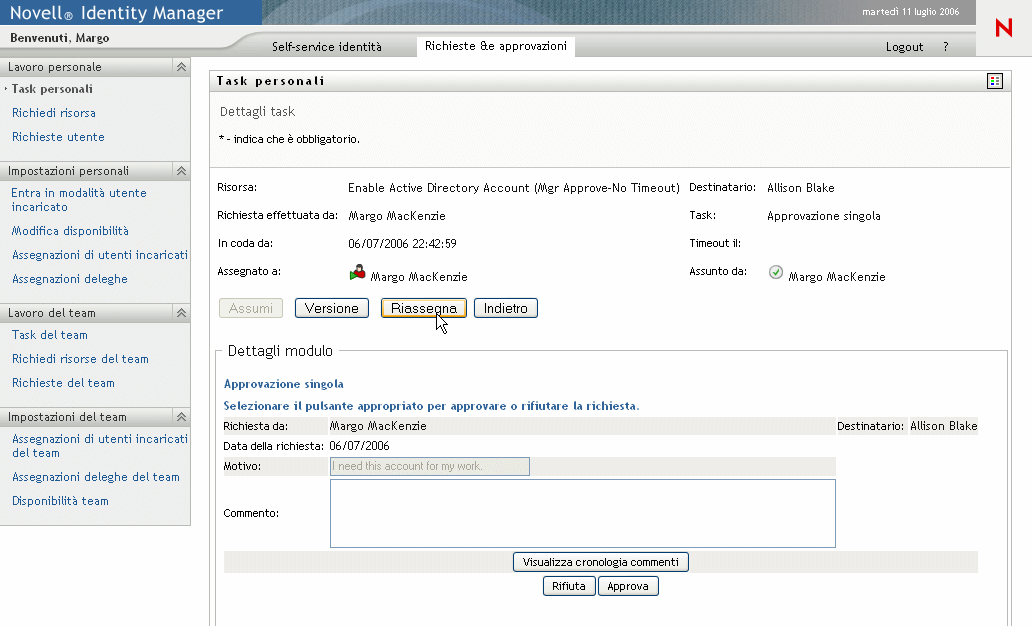Open Disponibilità team link

[x=60, y=501]
